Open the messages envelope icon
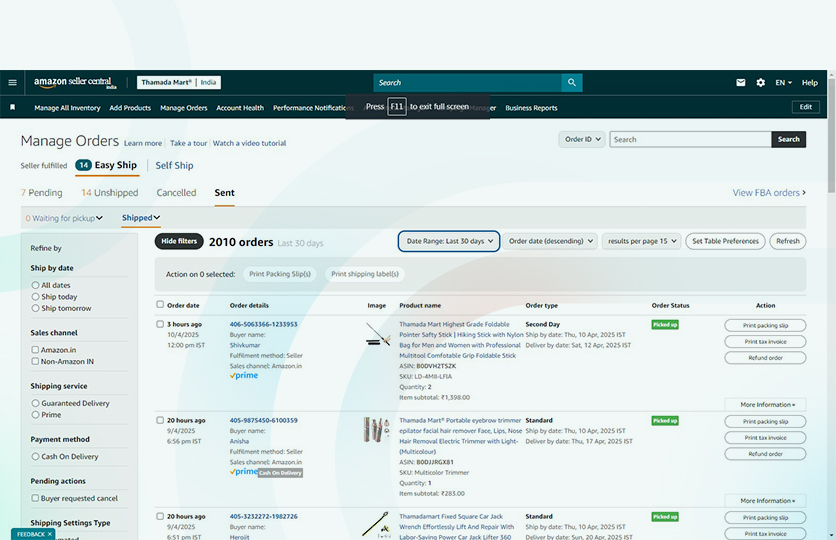 tap(741, 83)
